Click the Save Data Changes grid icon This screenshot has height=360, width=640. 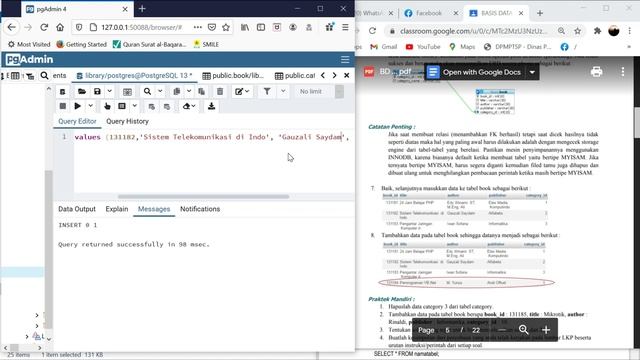click(x=127, y=91)
